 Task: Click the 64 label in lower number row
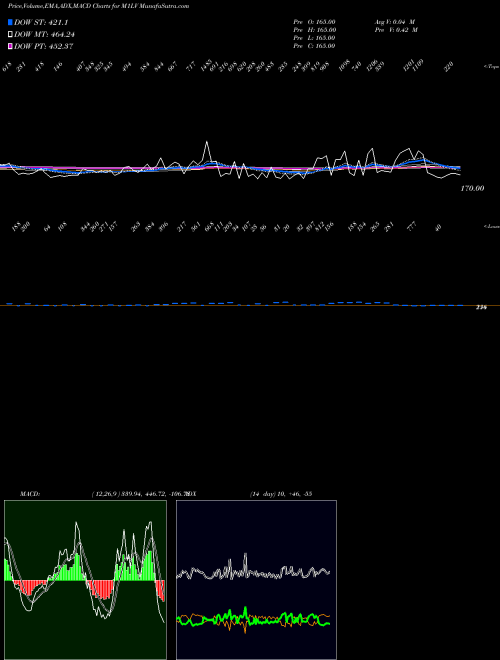(x=47, y=228)
